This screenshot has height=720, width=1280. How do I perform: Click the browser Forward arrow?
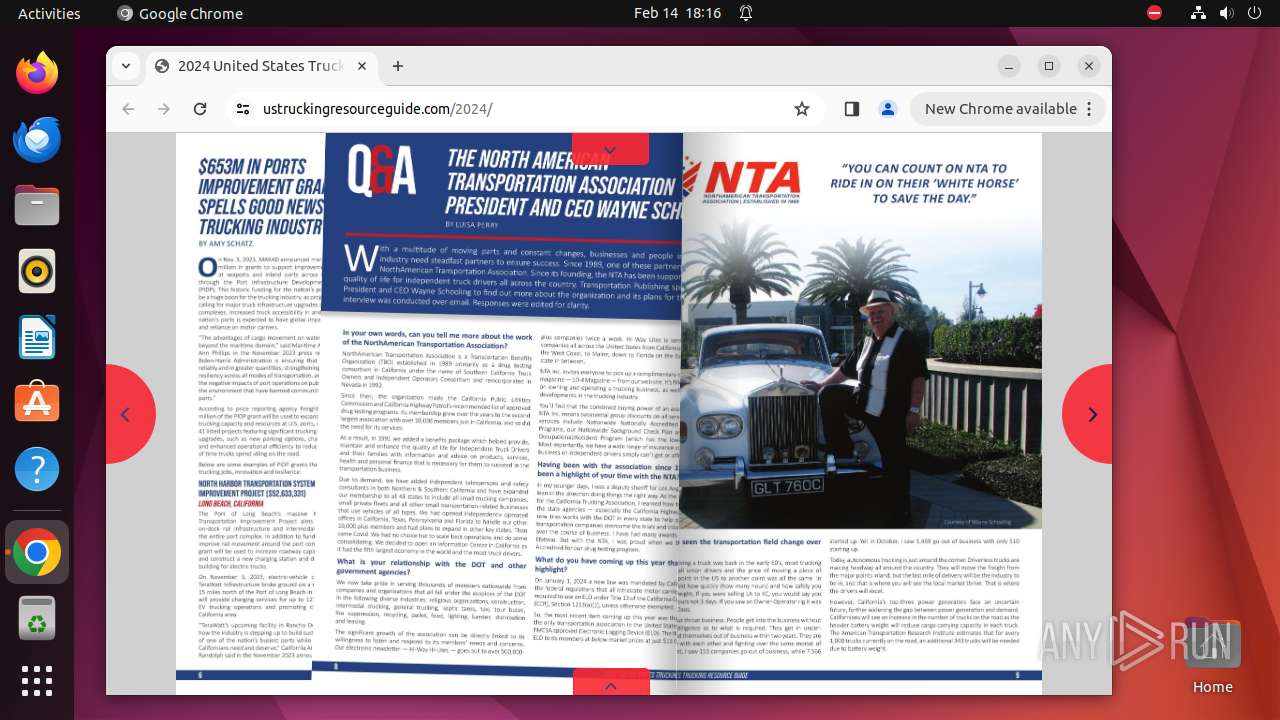tap(164, 109)
